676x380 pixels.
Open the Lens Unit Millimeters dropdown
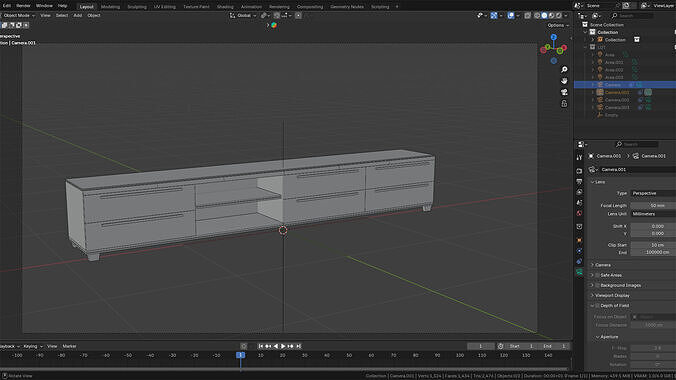click(x=653, y=214)
